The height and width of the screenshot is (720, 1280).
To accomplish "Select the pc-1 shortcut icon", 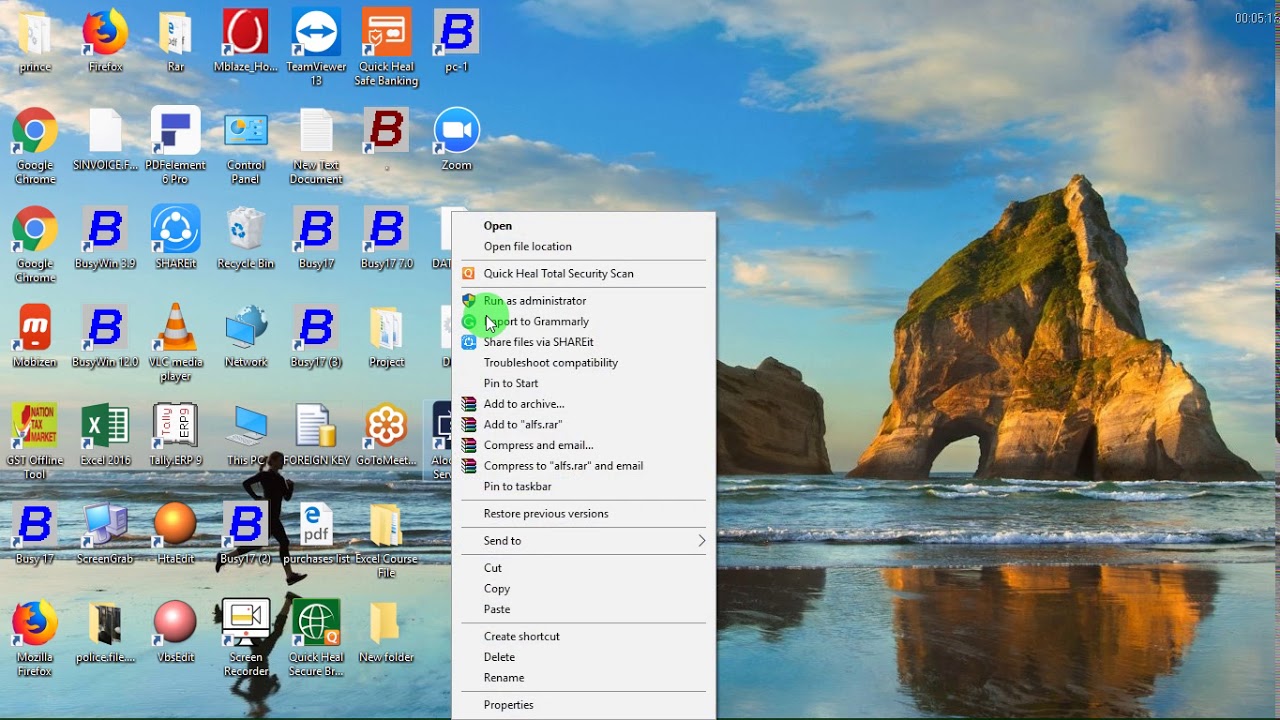I will [x=456, y=42].
